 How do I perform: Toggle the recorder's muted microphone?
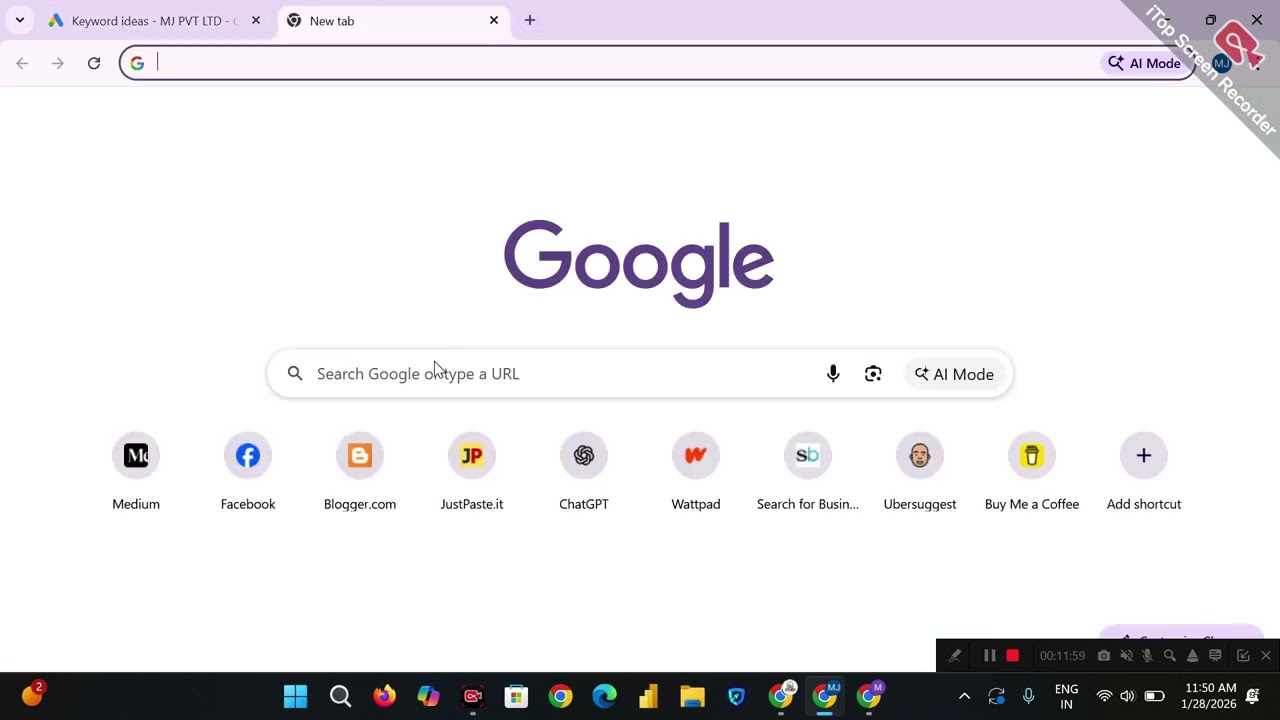point(1147,656)
